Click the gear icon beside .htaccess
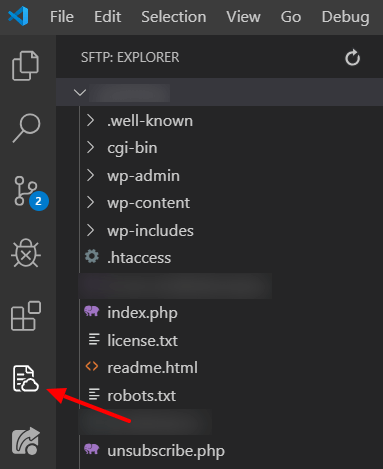Screen dimensions: 383x469 (92, 257)
